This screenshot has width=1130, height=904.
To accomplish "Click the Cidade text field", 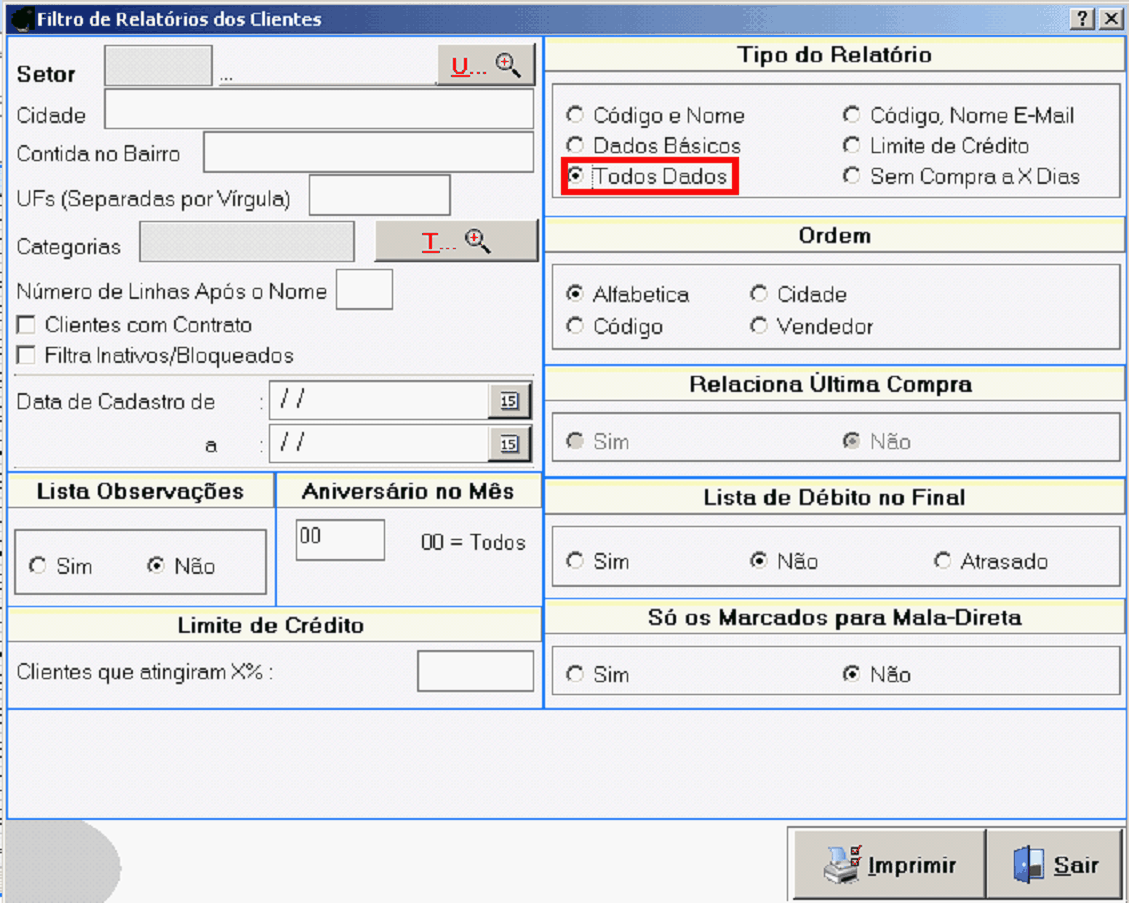I will (x=319, y=110).
